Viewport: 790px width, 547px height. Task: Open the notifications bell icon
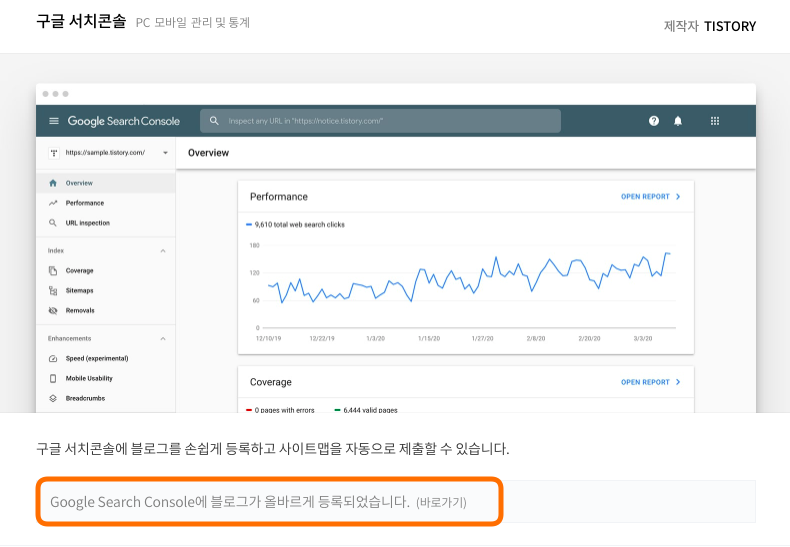point(678,121)
